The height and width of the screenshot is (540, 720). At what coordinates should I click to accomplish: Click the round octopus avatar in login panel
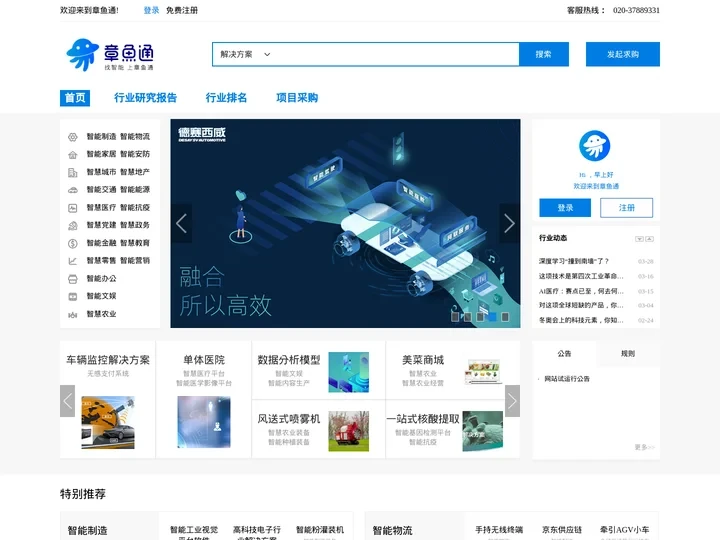click(595, 146)
